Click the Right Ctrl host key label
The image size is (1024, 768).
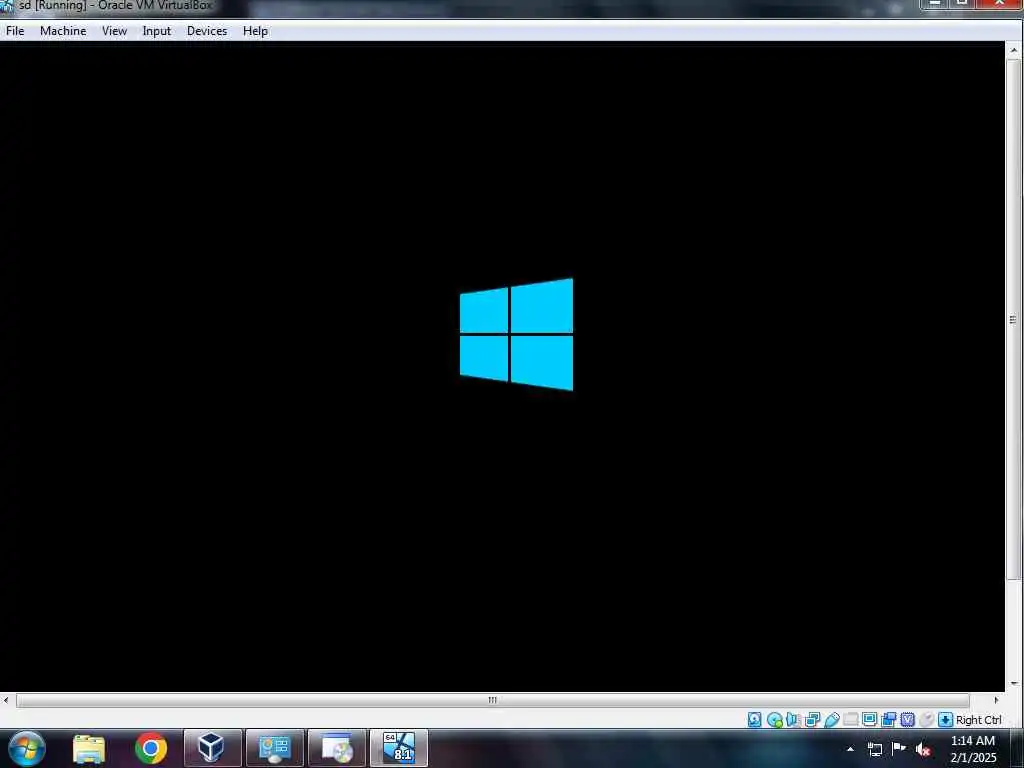tap(979, 720)
